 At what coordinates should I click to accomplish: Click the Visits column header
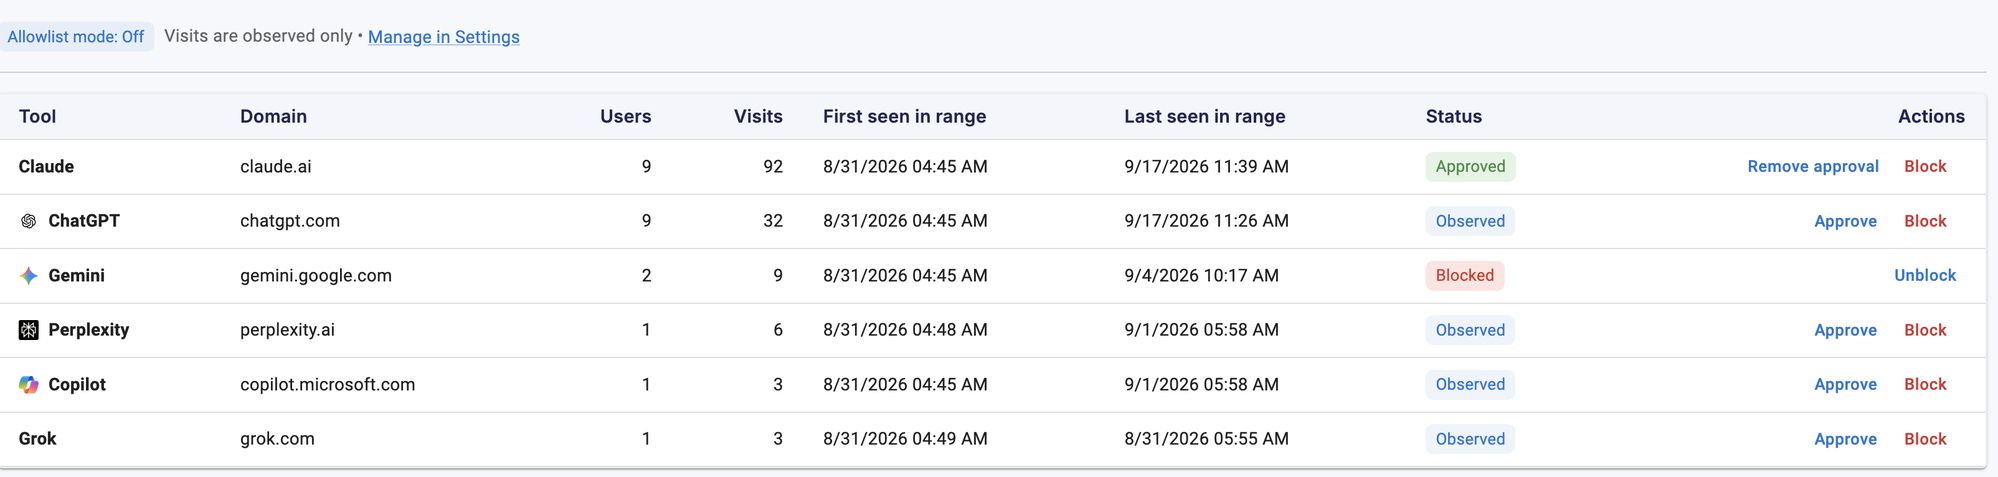pos(758,117)
